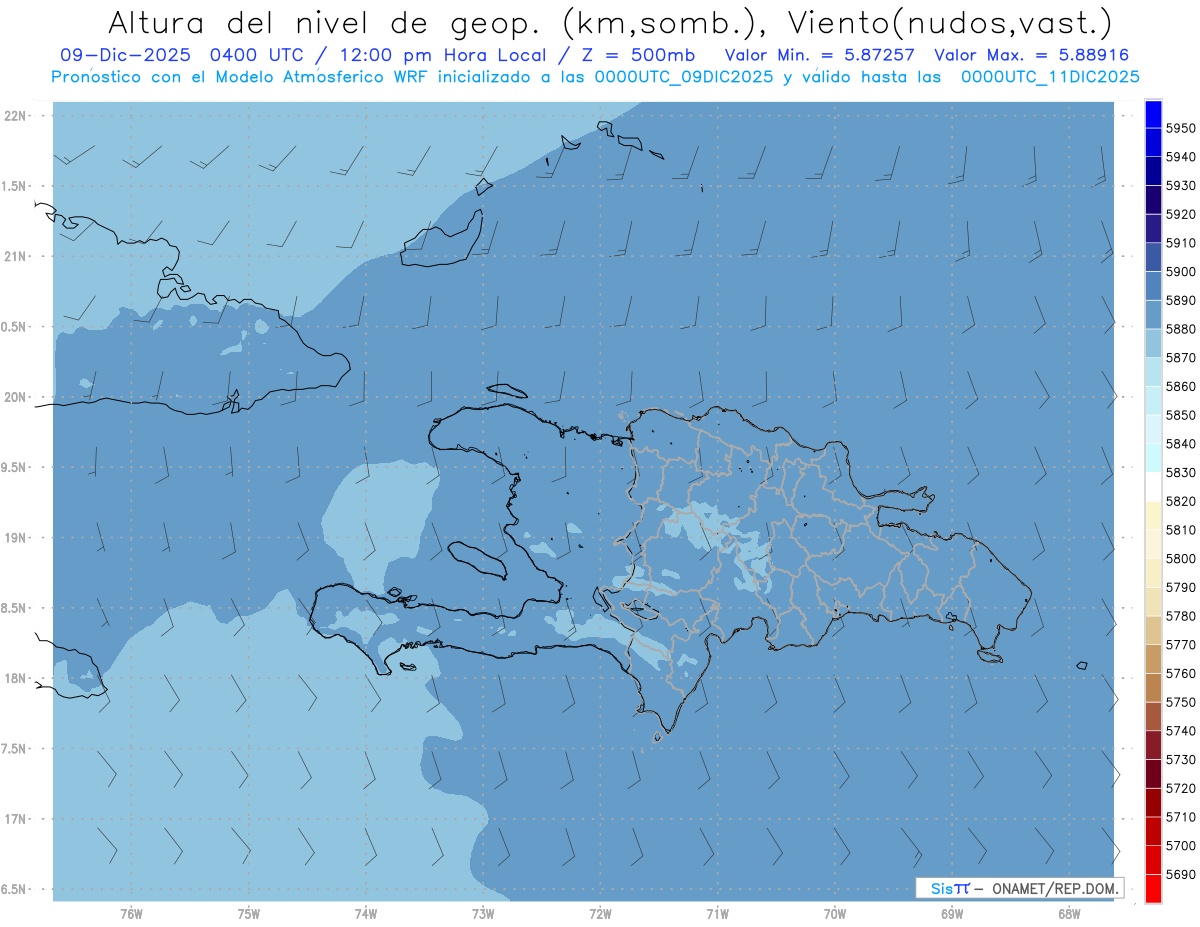
Task: Click the dark navy swatch between 5920 and 5930
Action: 1153,200
